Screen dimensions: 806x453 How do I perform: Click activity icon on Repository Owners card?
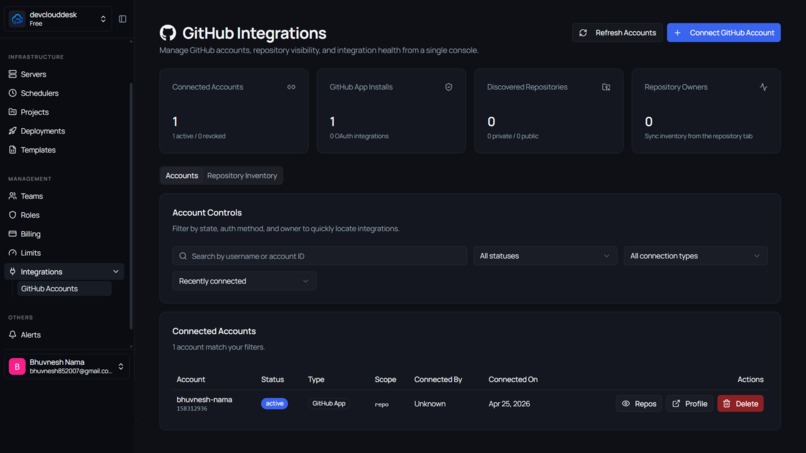click(763, 87)
